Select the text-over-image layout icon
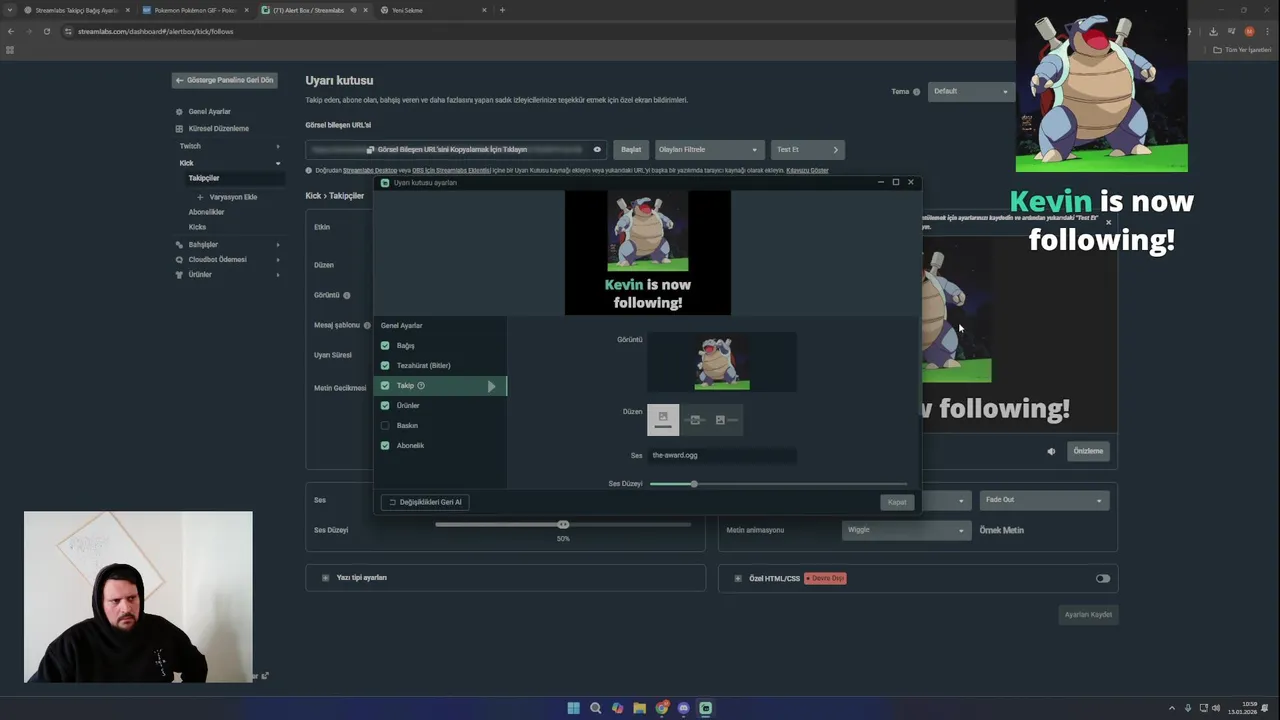Viewport: 1280px width, 720px height. tap(695, 420)
